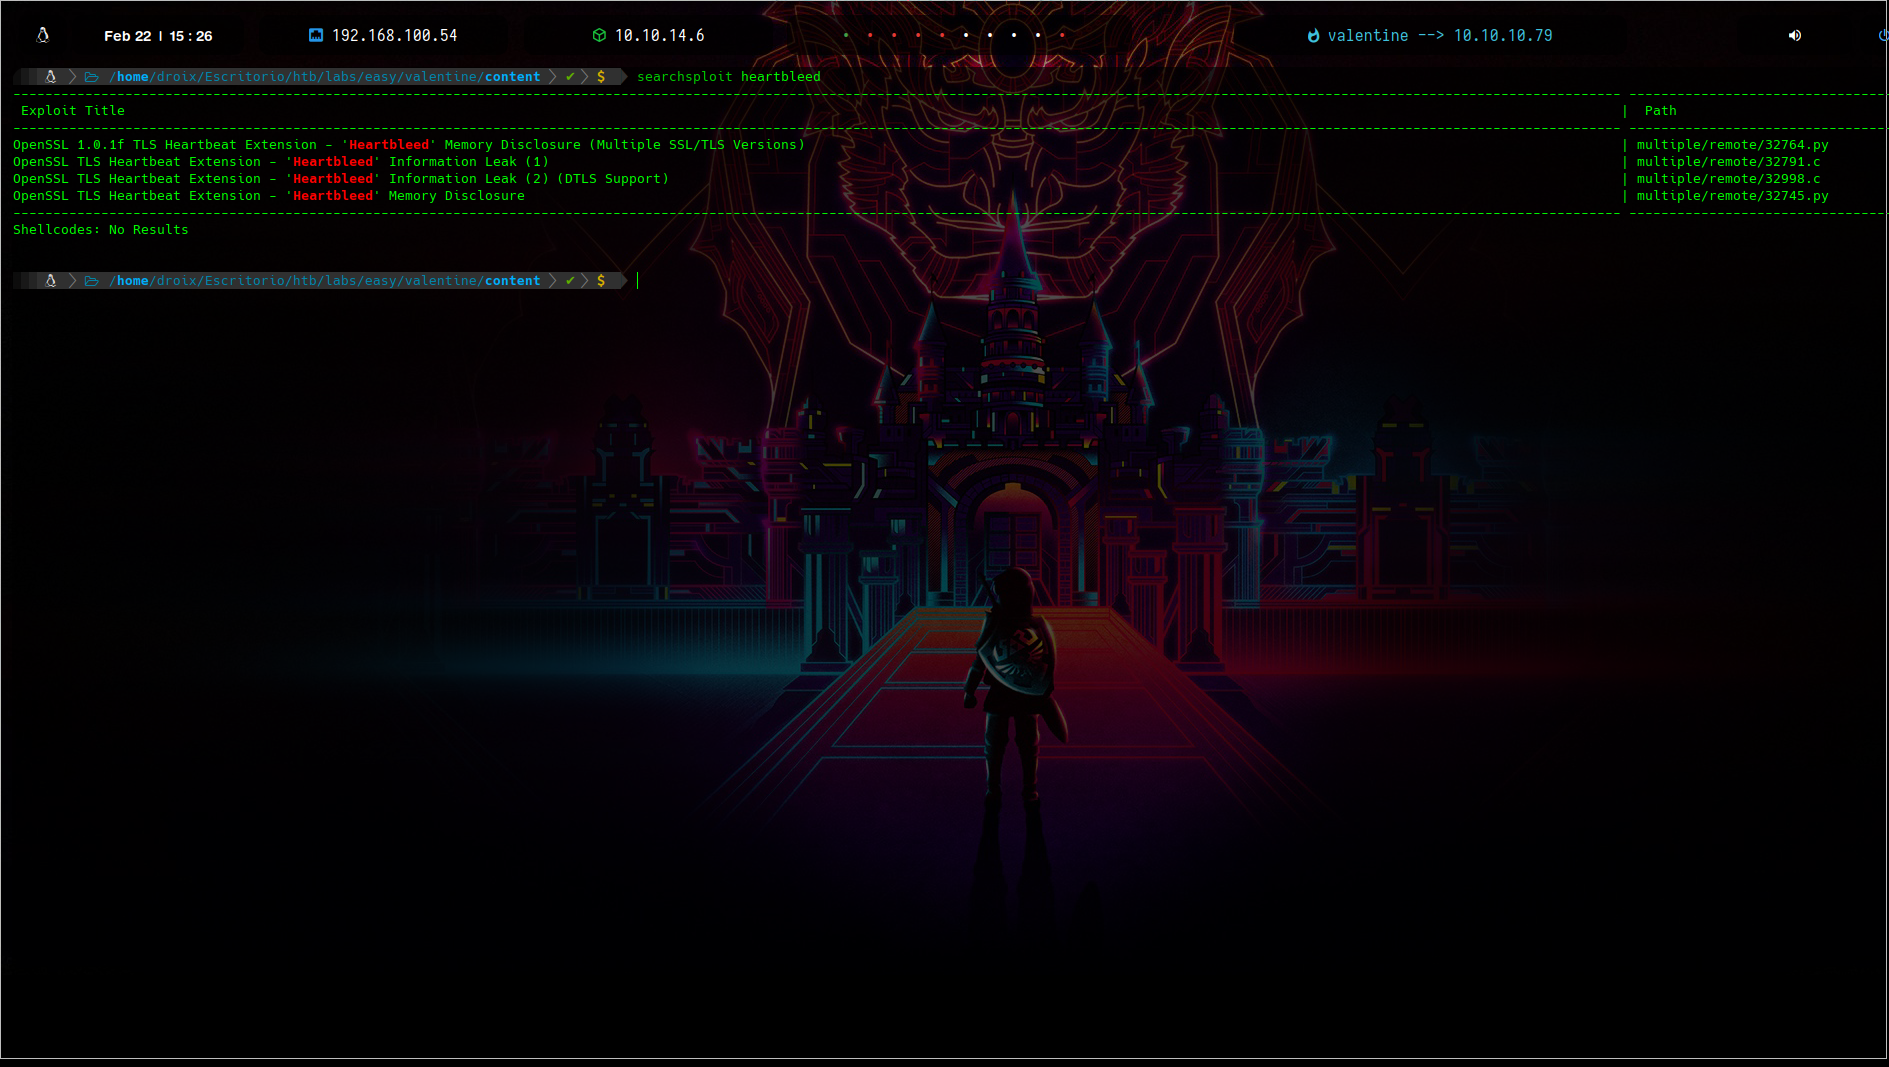Click the path multiple/remote/32764.py
The width and height of the screenshot is (1889, 1067).
(x=1731, y=145)
